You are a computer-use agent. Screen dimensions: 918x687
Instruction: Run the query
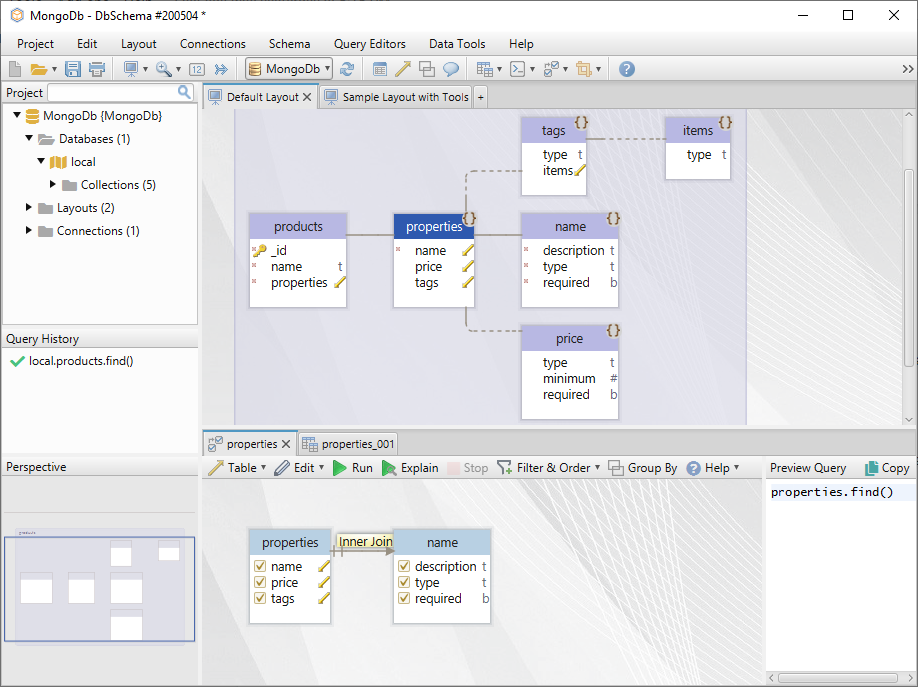point(352,468)
